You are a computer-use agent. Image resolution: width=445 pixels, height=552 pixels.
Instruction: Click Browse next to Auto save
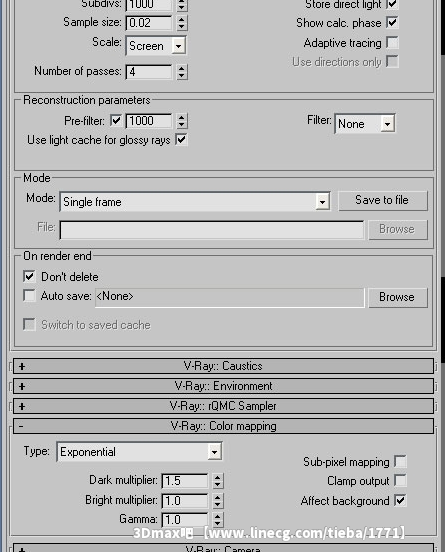pyautogui.click(x=398, y=297)
